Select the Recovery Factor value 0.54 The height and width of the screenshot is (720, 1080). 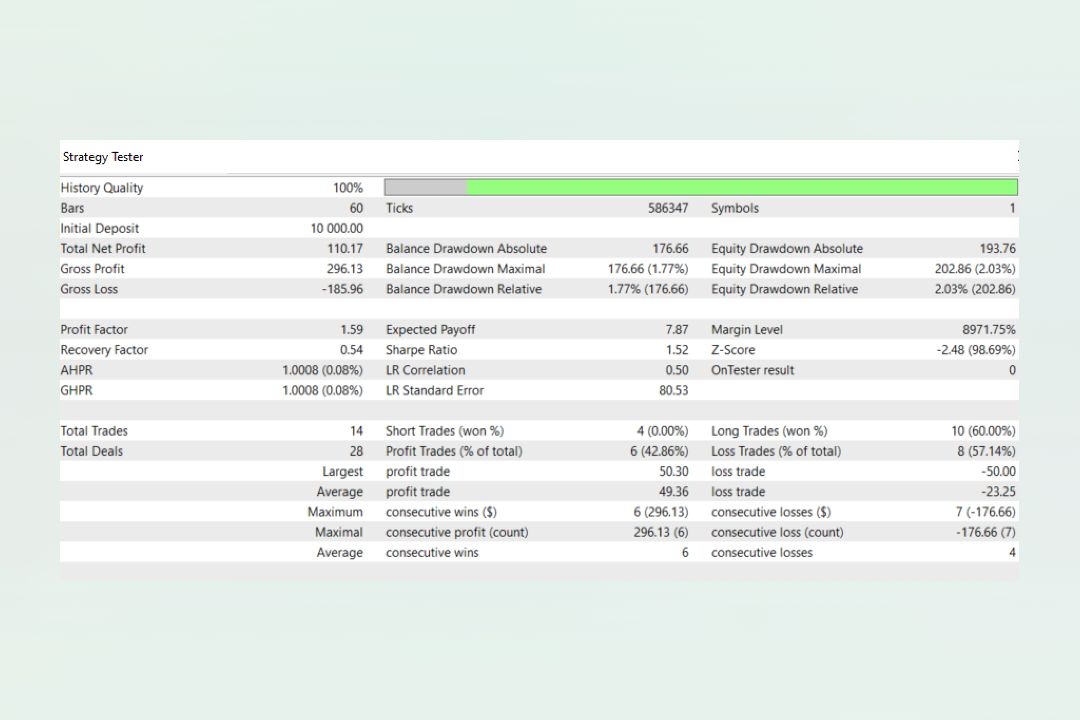coord(351,350)
